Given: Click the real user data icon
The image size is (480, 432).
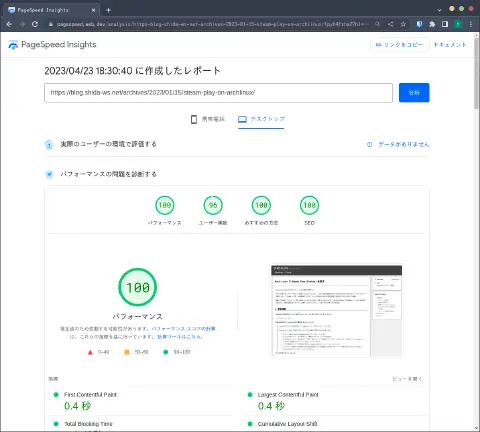Looking at the screenshot, I should pos(49,144).
